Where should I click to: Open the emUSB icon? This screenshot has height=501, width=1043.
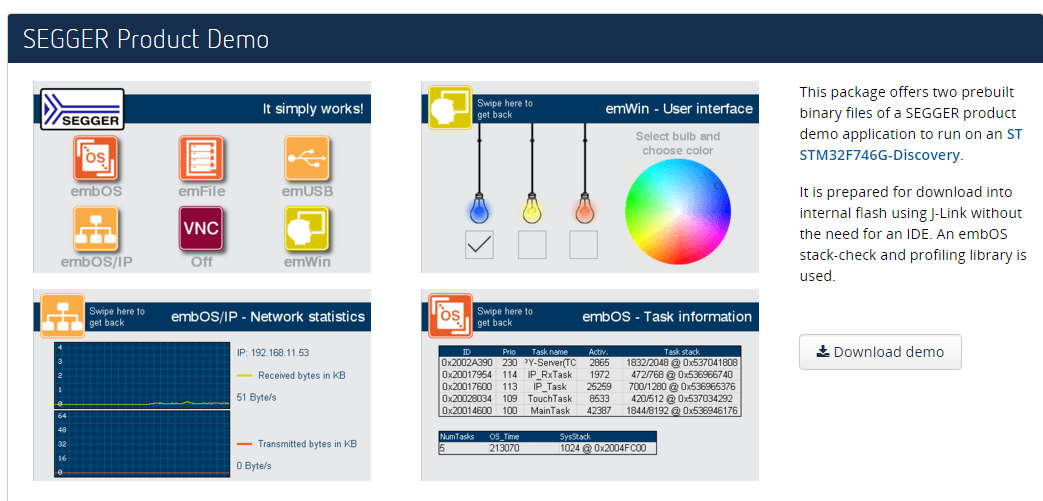point(307,158)
